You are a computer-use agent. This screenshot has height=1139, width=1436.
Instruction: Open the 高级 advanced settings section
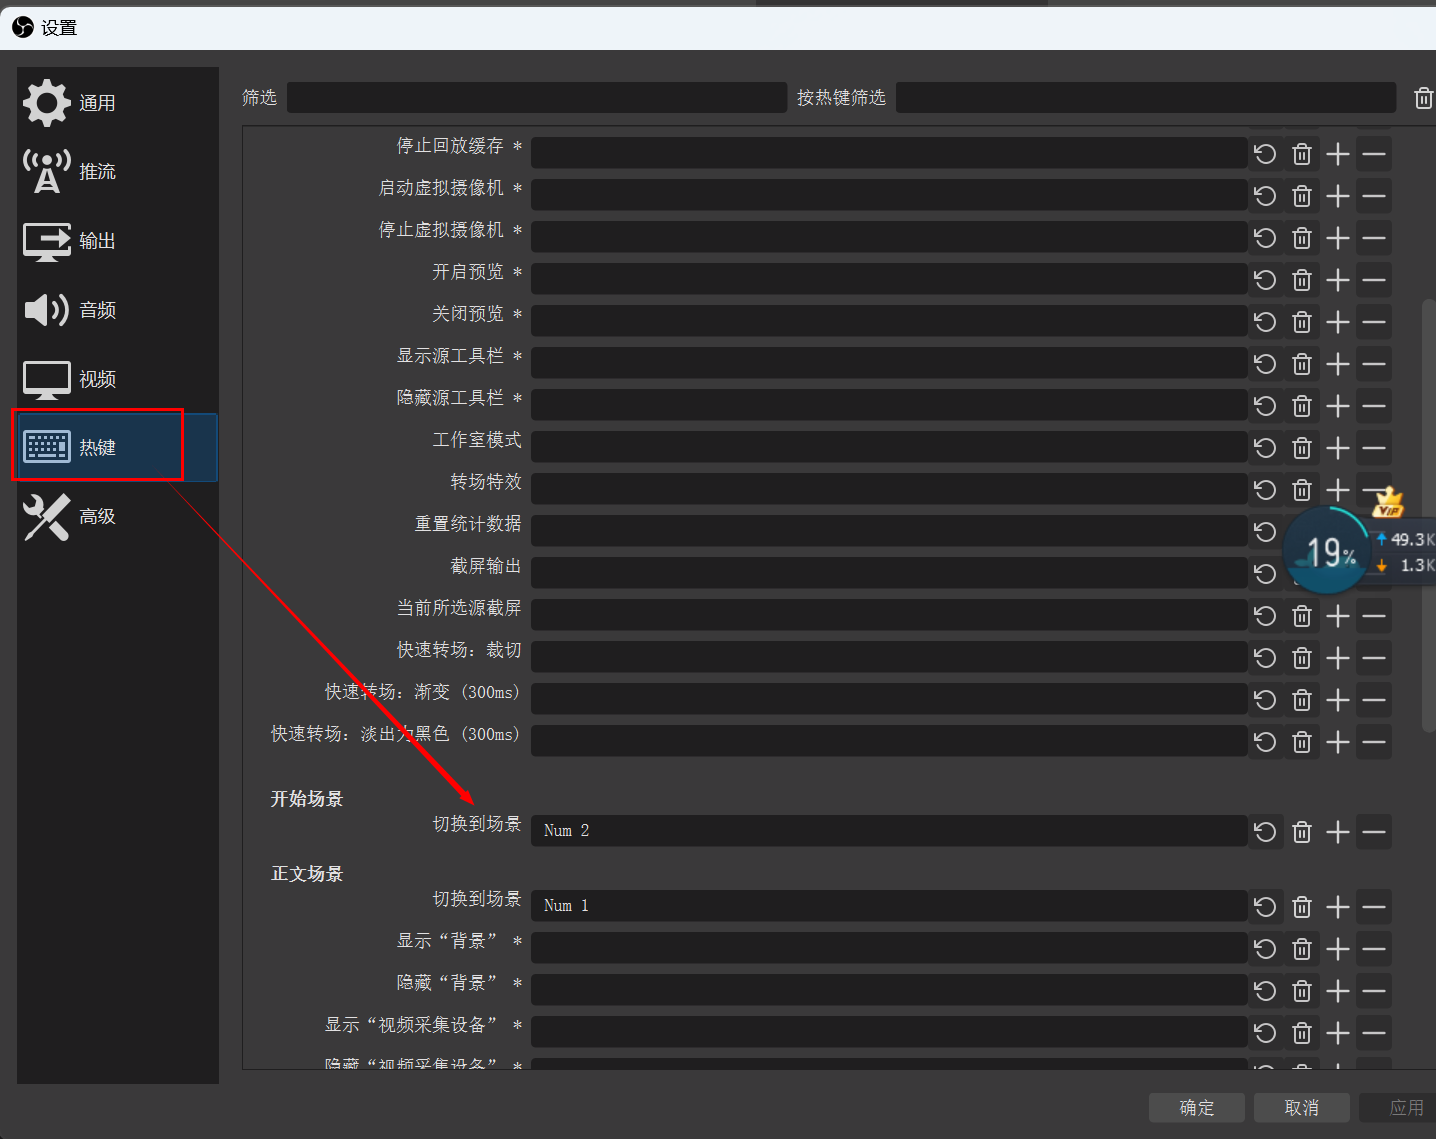(x=118, y=516)
